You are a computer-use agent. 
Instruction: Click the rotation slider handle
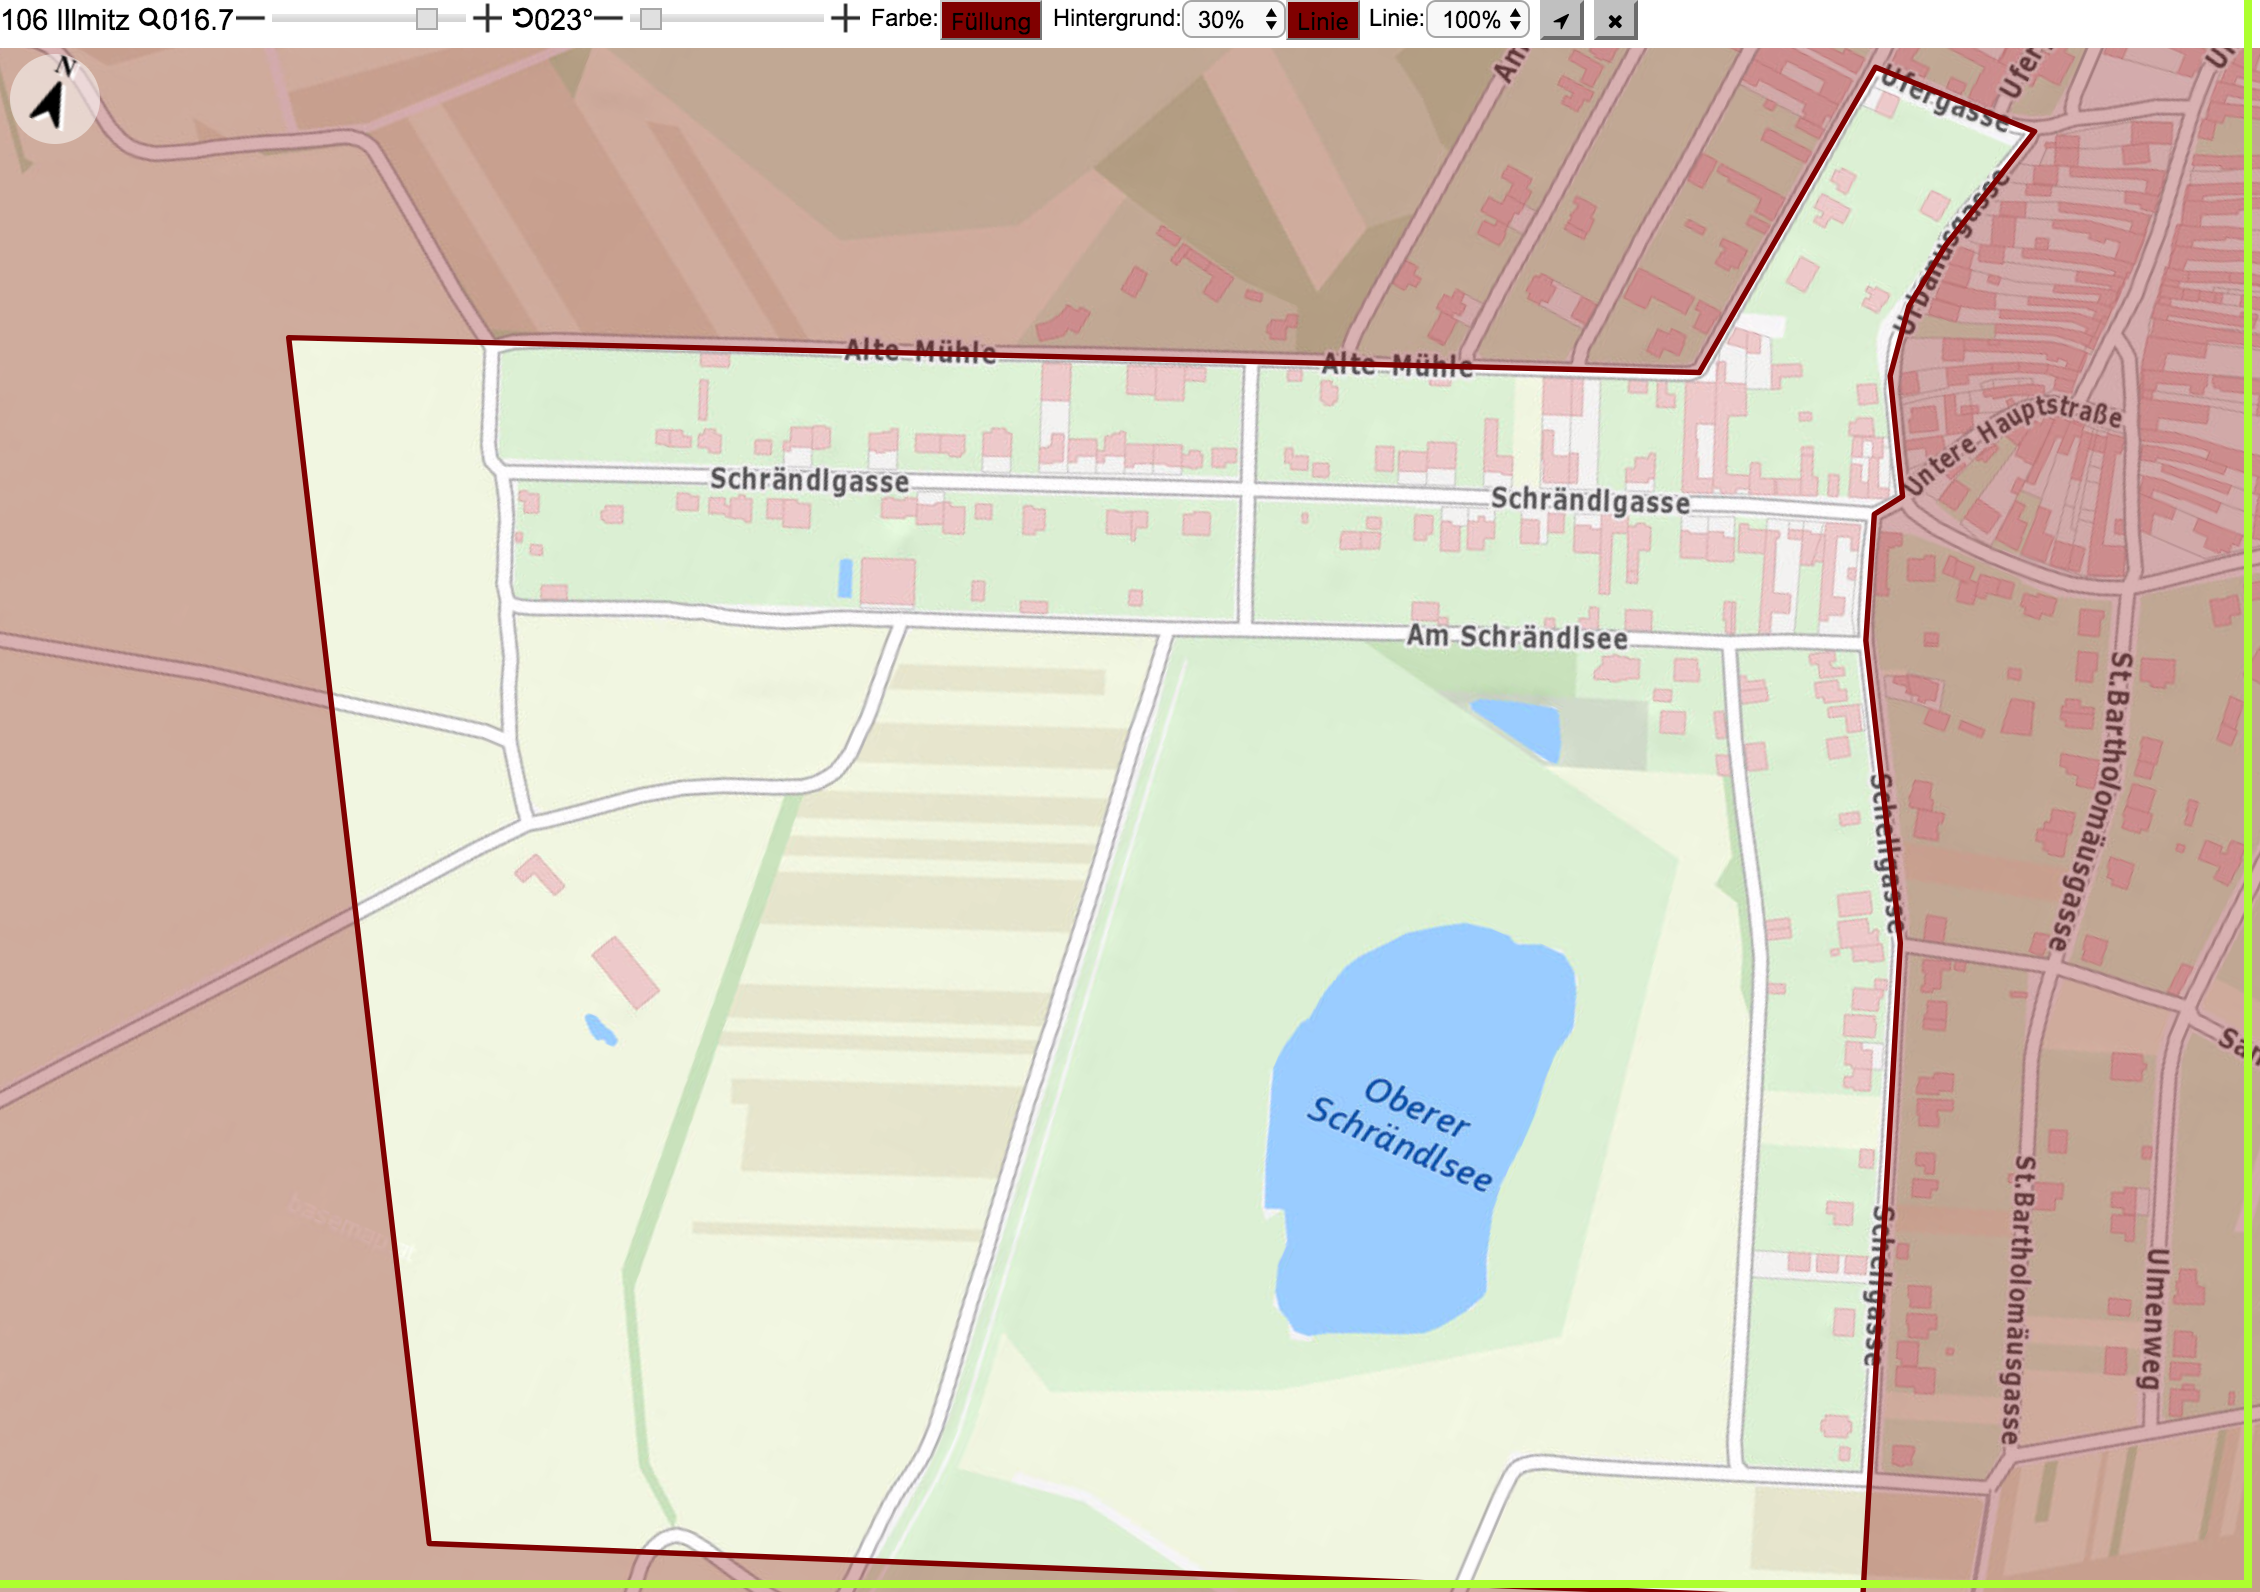click(651, 19)
